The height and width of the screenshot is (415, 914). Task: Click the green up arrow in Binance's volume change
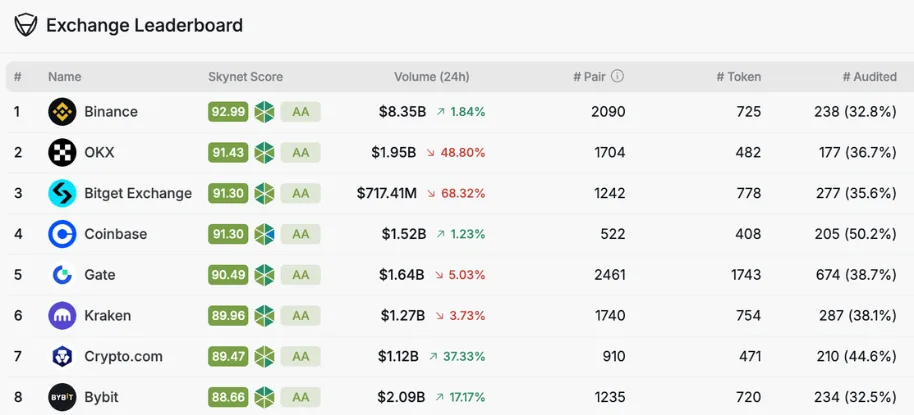[441, 112]
